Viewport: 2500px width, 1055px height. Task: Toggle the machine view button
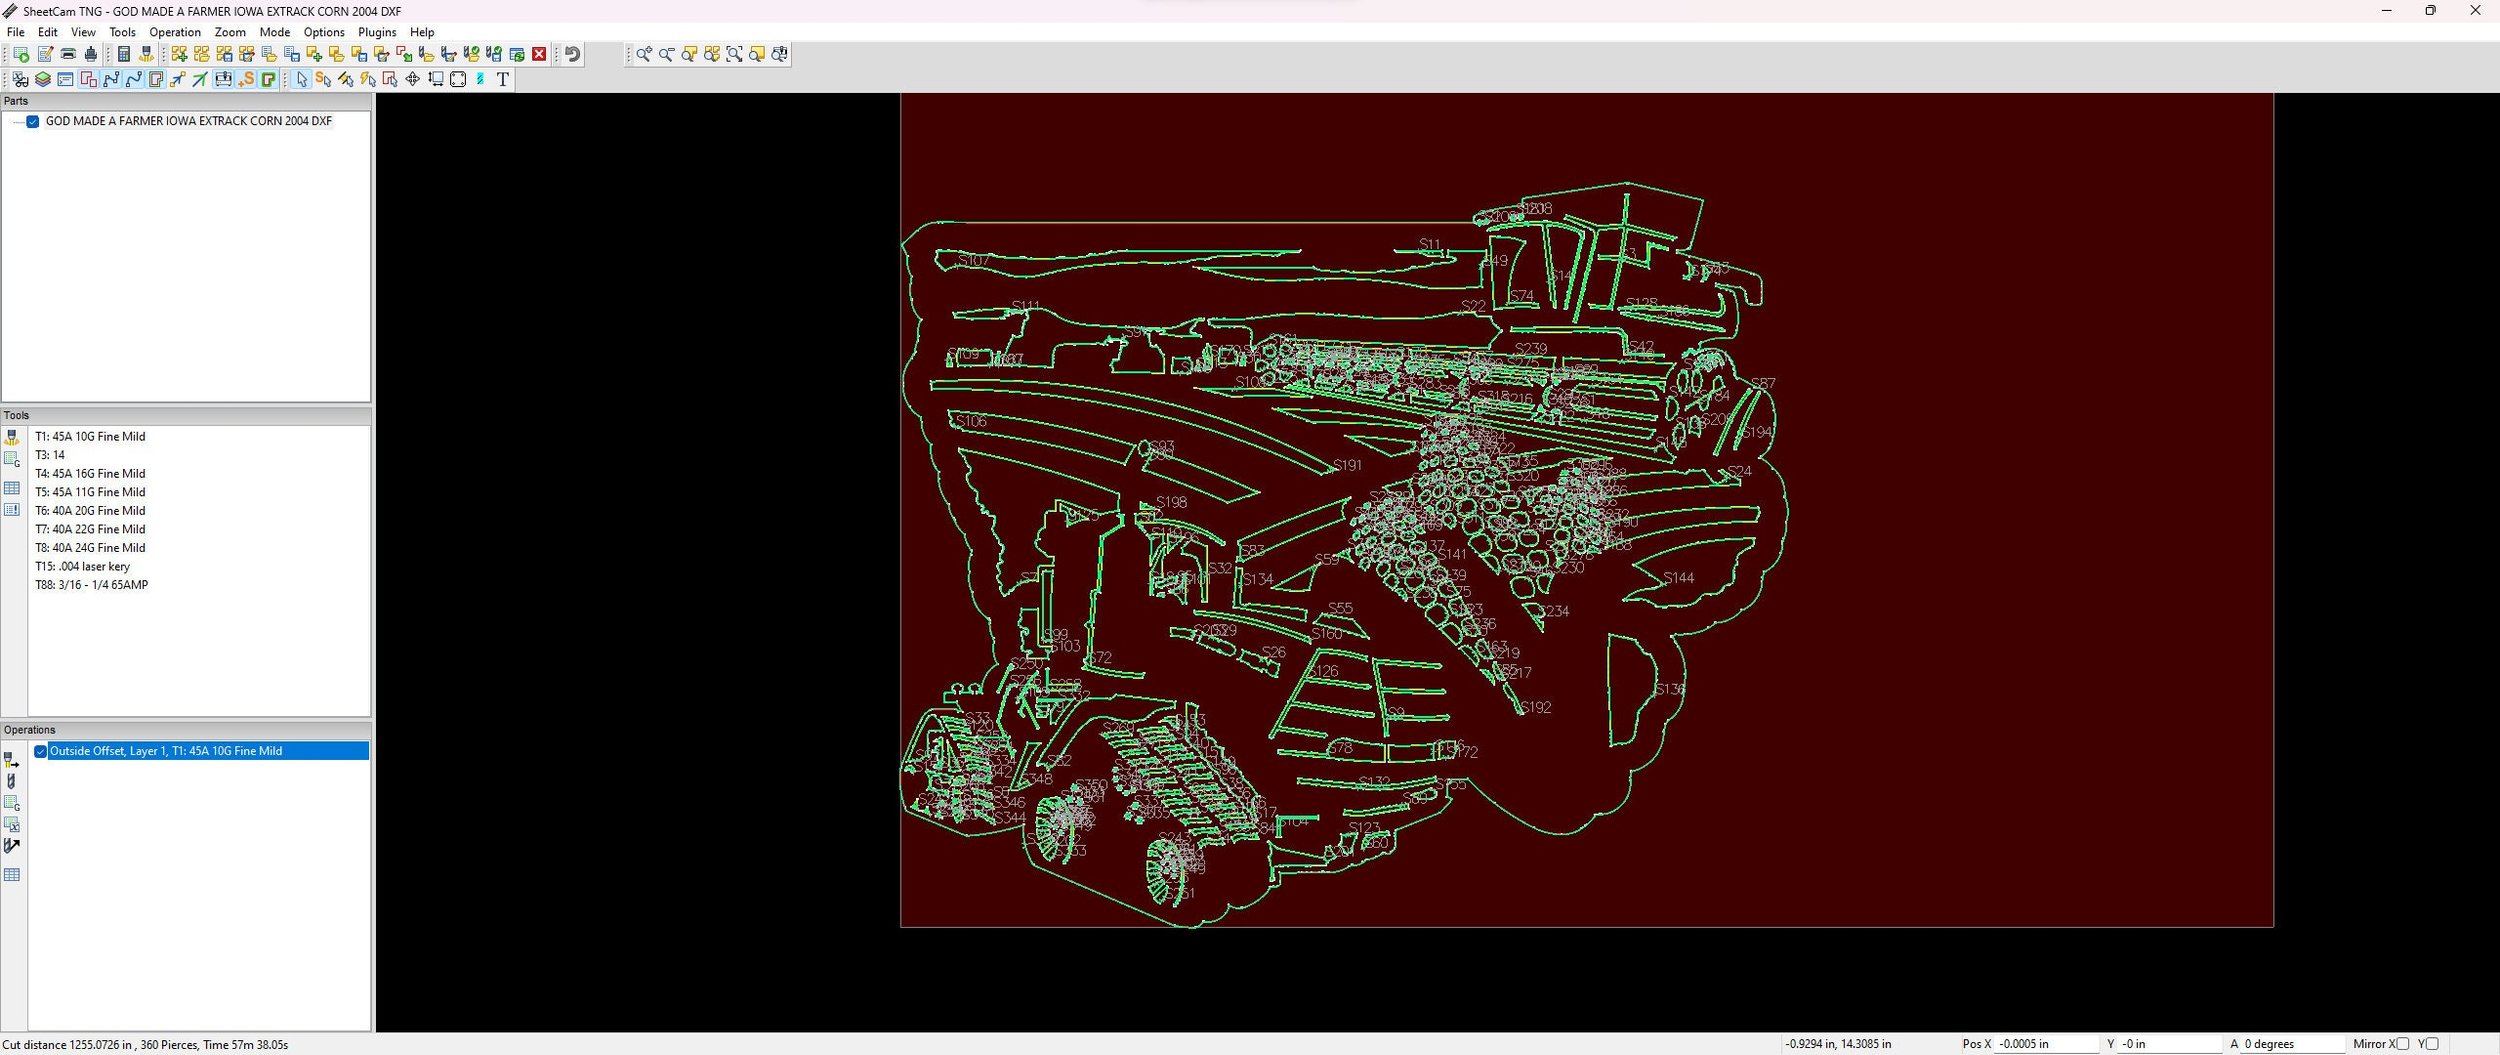click(223, 79)
